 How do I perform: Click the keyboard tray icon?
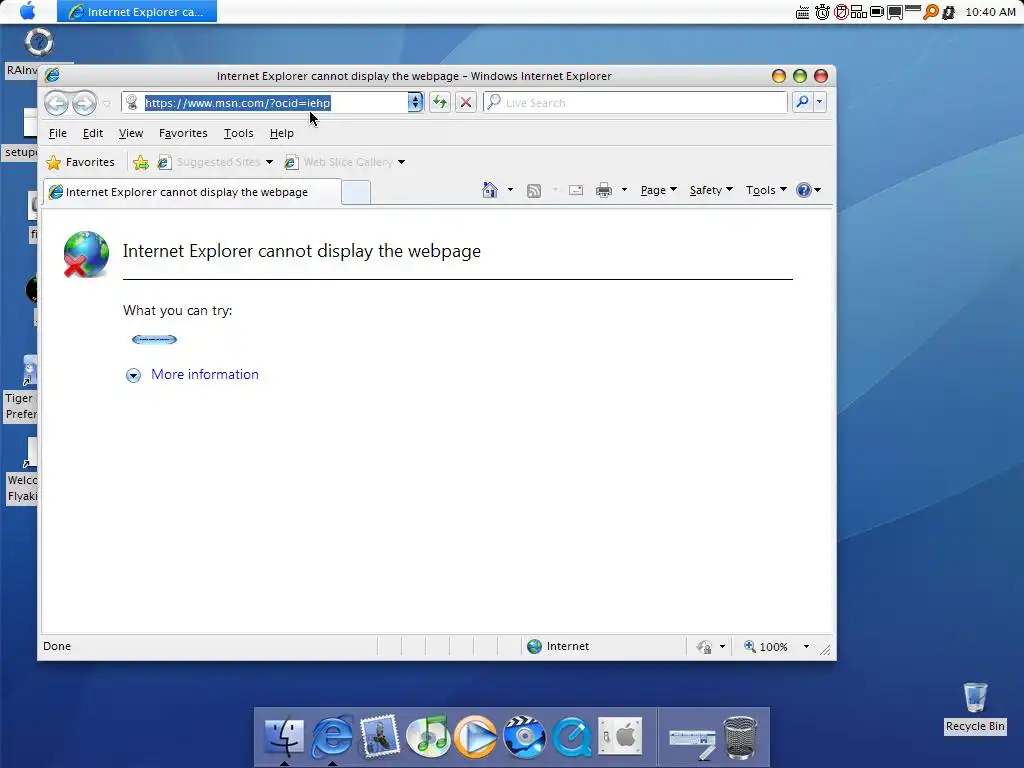pos(803,12)
